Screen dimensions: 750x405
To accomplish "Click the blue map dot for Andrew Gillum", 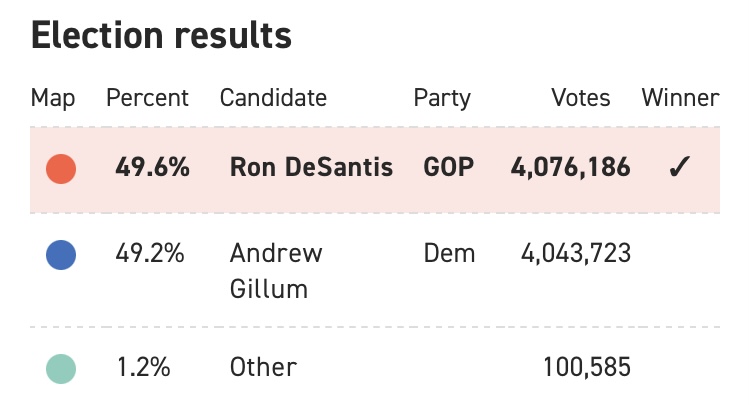I will (61, 255).
